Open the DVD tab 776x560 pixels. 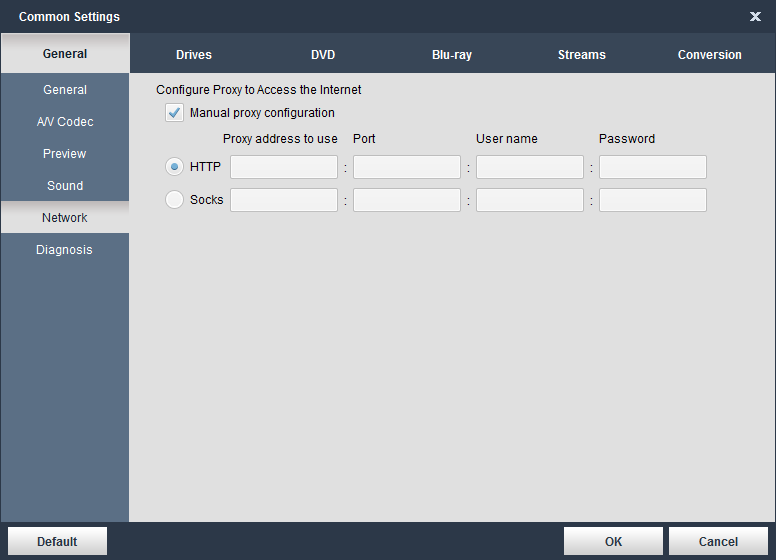323,55
